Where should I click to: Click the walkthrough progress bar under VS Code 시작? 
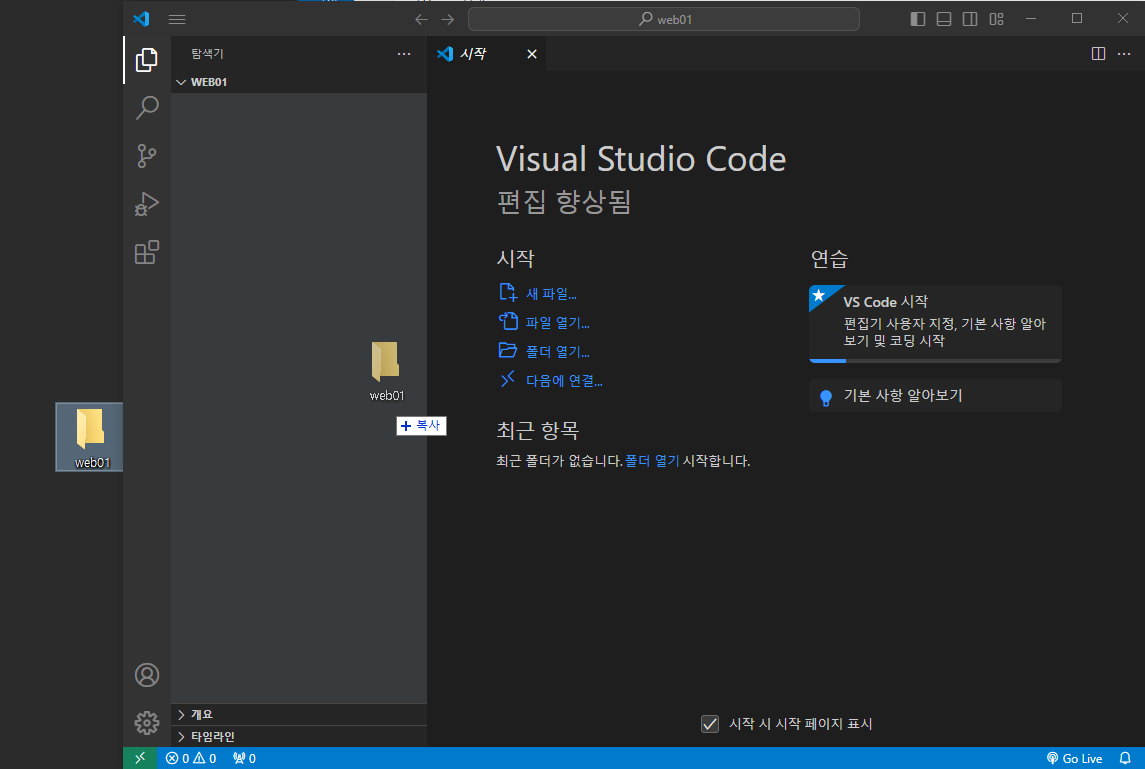935,360
